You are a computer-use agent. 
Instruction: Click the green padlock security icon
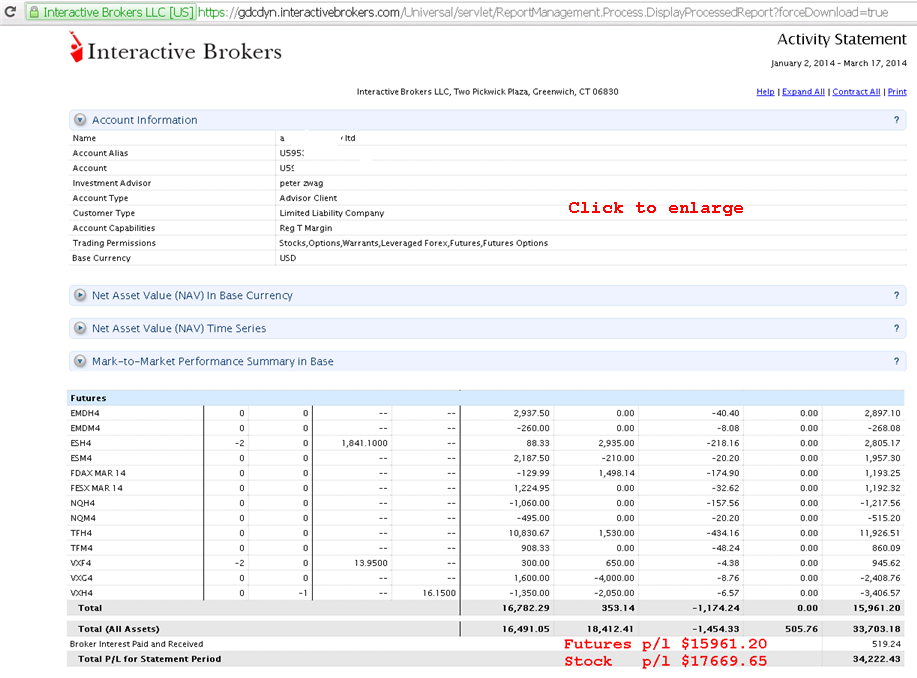coord(34,12)
